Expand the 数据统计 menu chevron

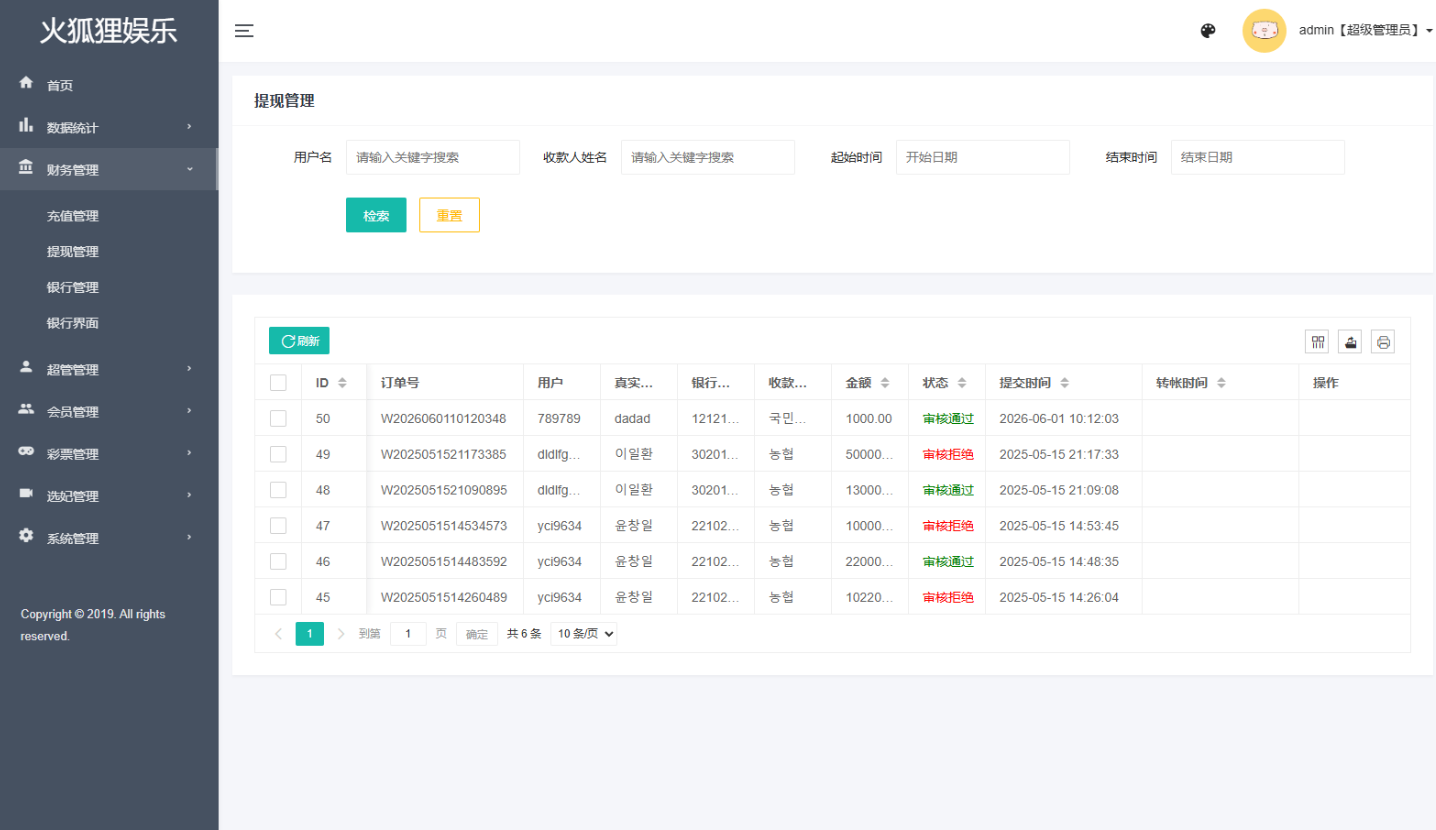(x=189, y=127)
